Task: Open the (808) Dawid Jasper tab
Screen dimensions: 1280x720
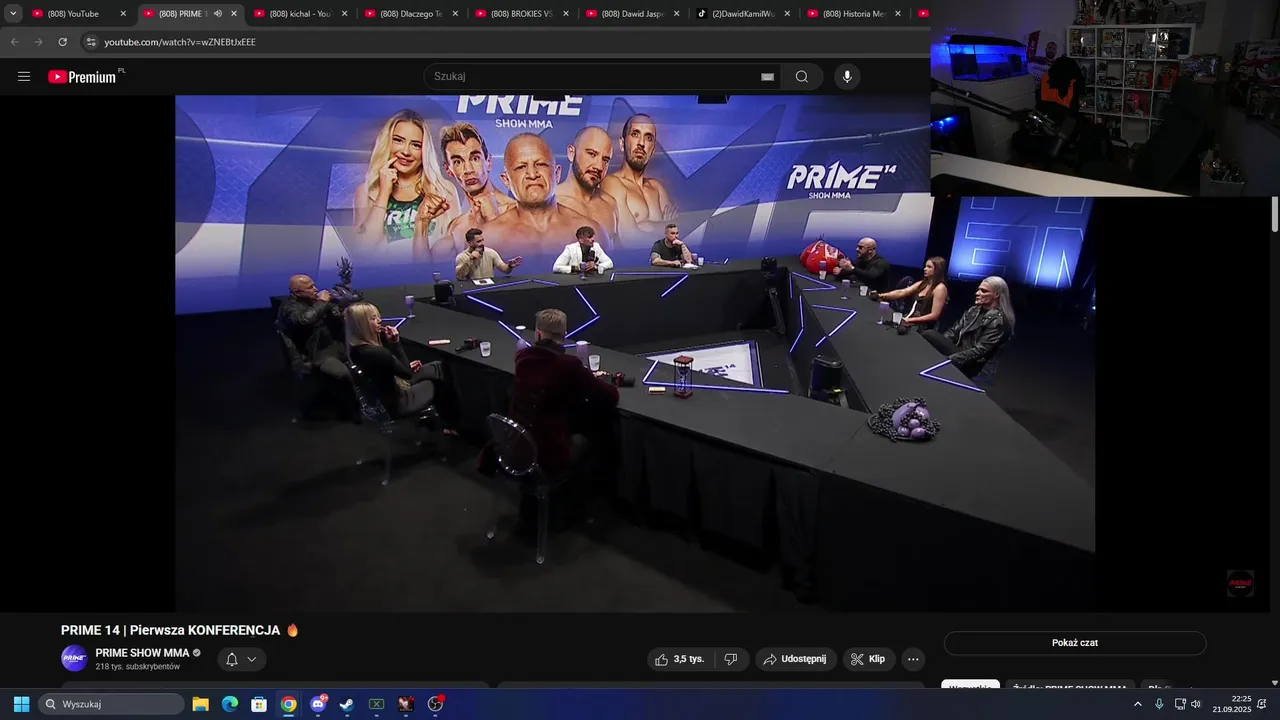Action: coord(631,14)
